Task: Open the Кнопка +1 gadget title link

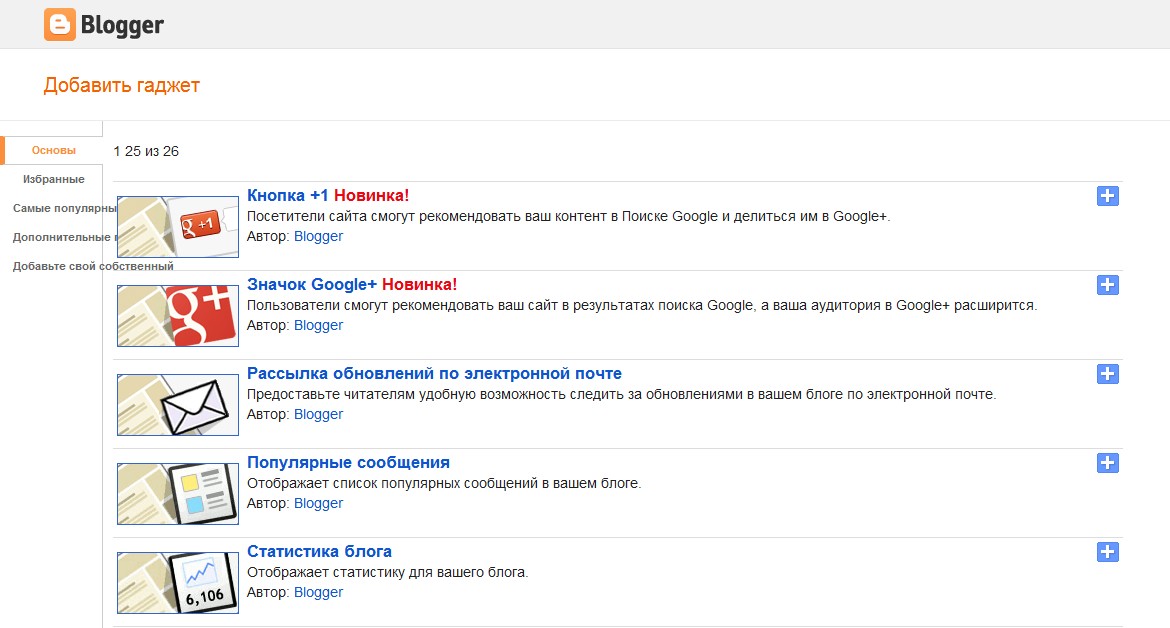Action: [x=287, y=195]
